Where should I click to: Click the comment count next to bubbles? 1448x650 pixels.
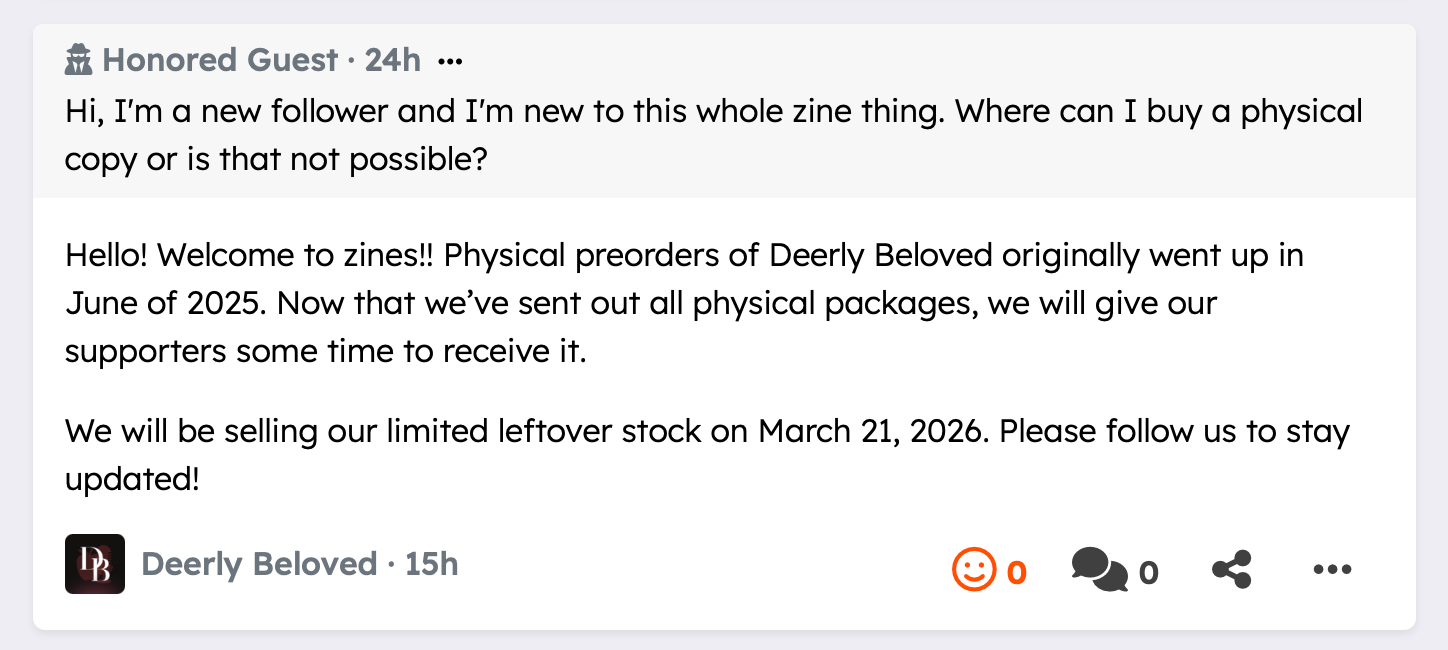(1148, 572)
